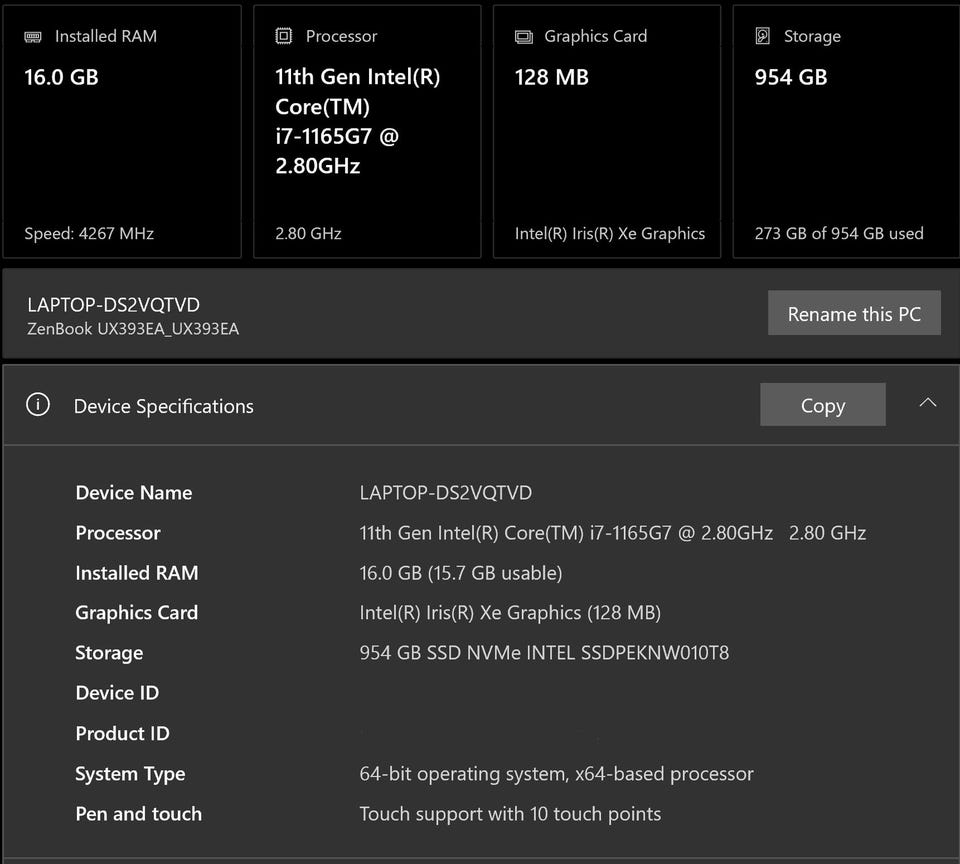960x864 pixels.
Task: Click the 16.0 GB (15.7 GB usable) value
Action: pos(460,573)
